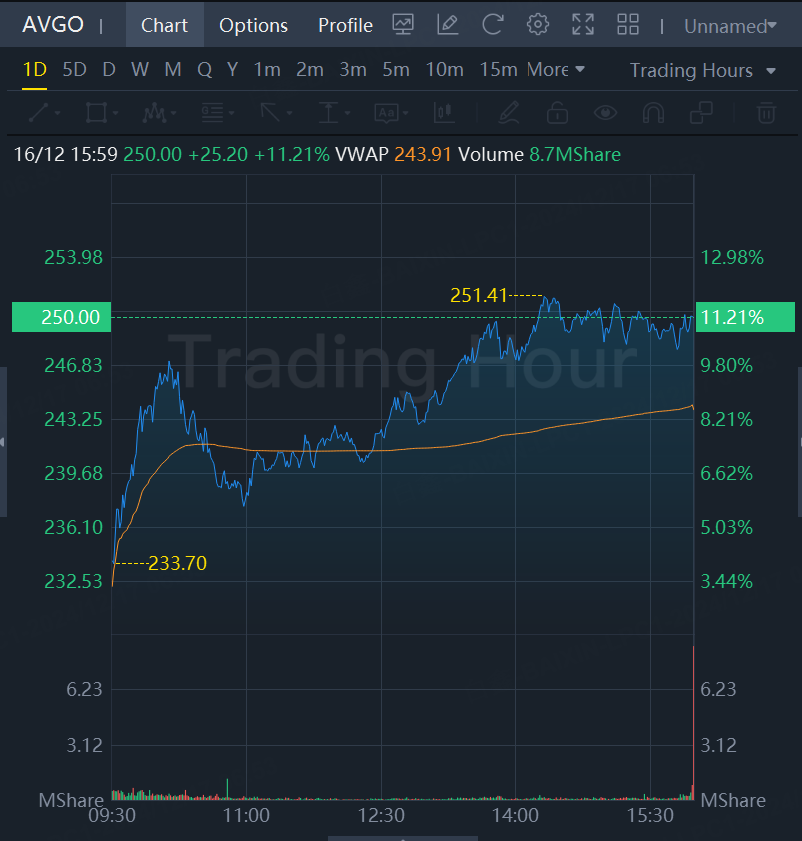Click the AVGO ticker symbol
The width and height of the screenshot is (802, 841).
pyautogui.click(x=53, y=25)
